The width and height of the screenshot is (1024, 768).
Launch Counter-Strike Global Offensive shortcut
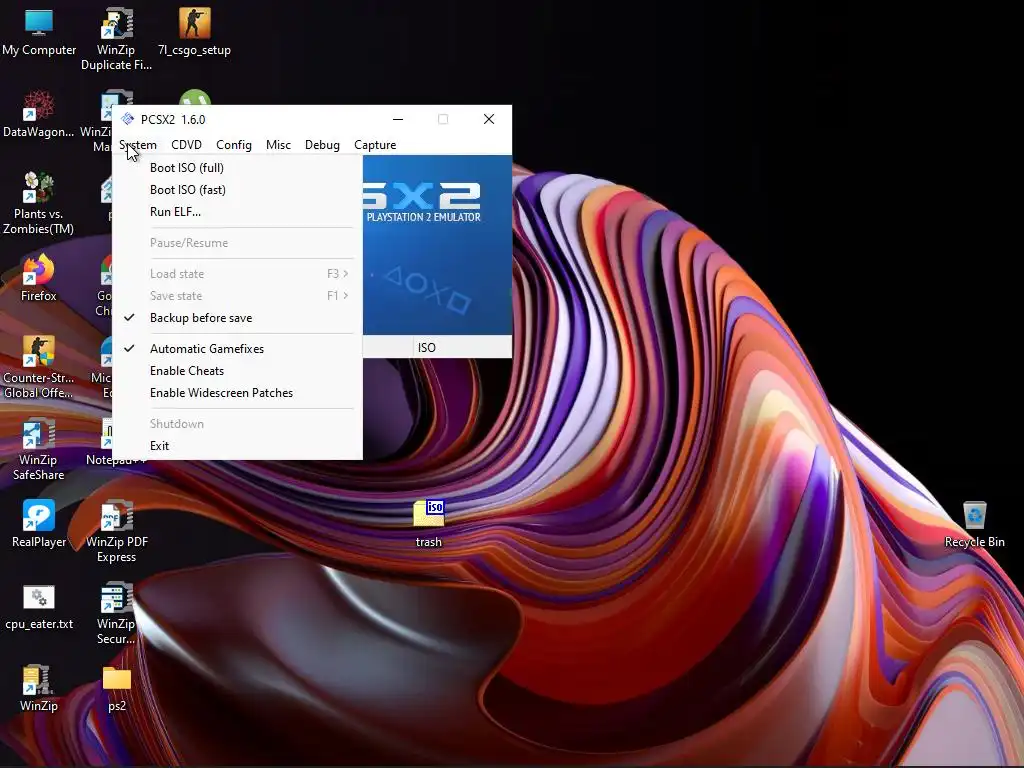[x=39, y=366]
